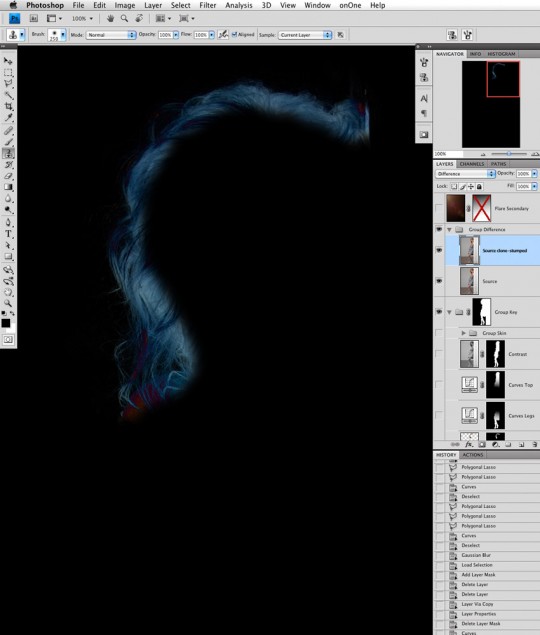540x635 pixels.
Task: Select the 3D Orbit camera tool
Action: [8, 281]
